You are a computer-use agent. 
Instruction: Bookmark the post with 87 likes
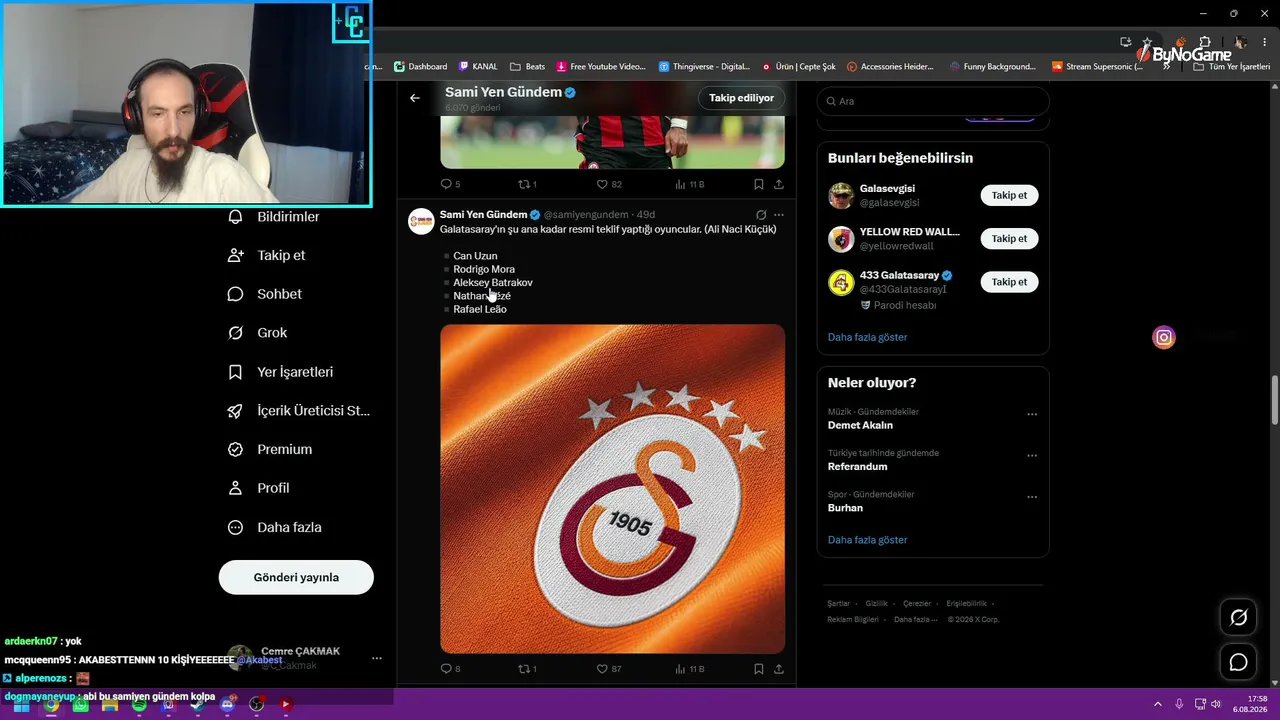click(x=759, y=669)
